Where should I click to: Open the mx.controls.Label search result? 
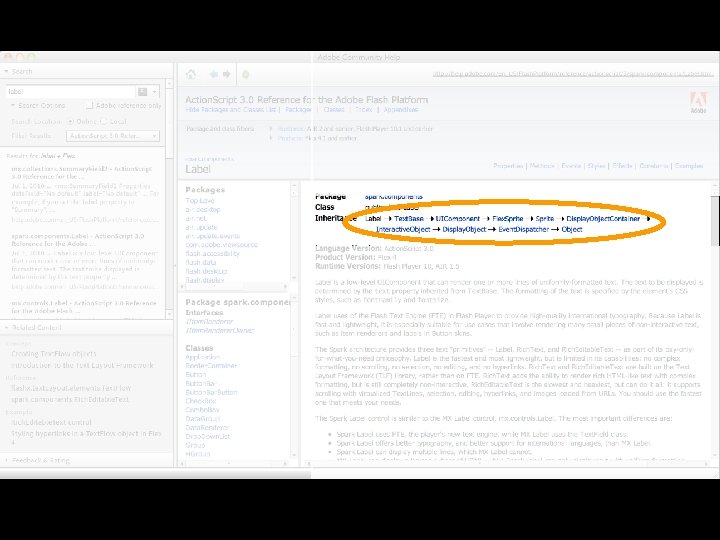click(x=84, y=307)
